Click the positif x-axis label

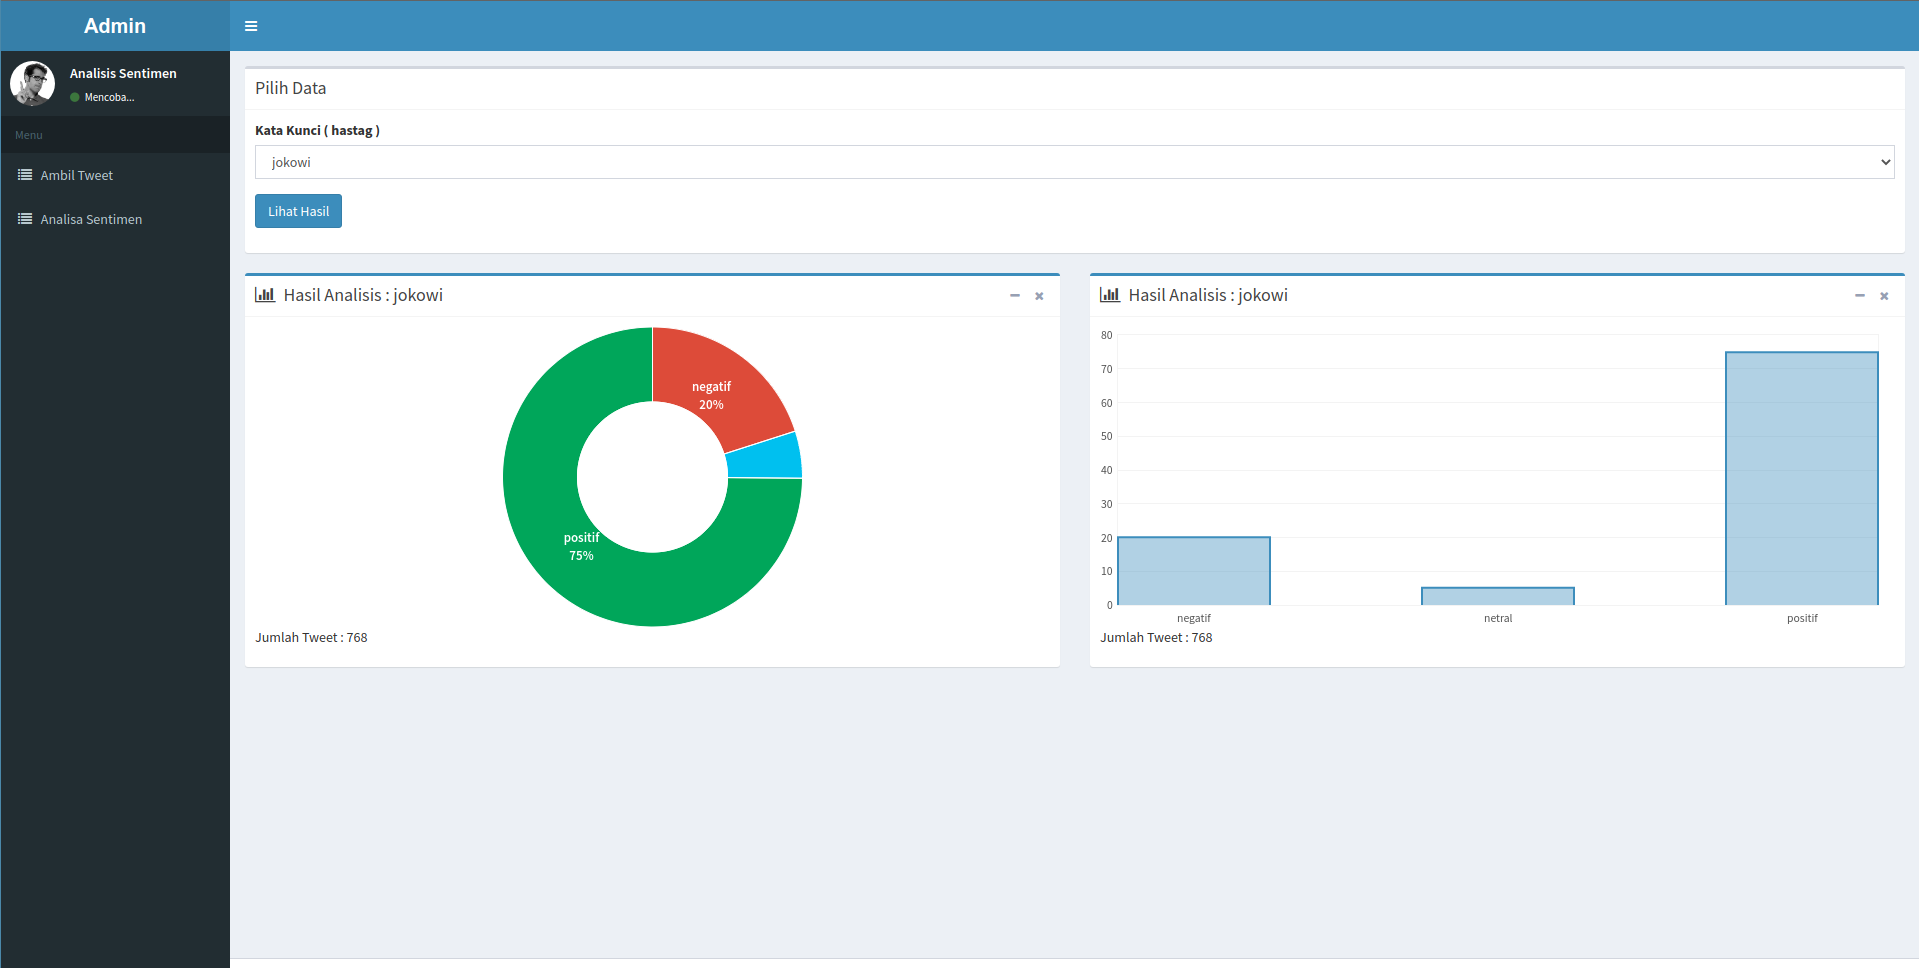[x=1802, y=618]
